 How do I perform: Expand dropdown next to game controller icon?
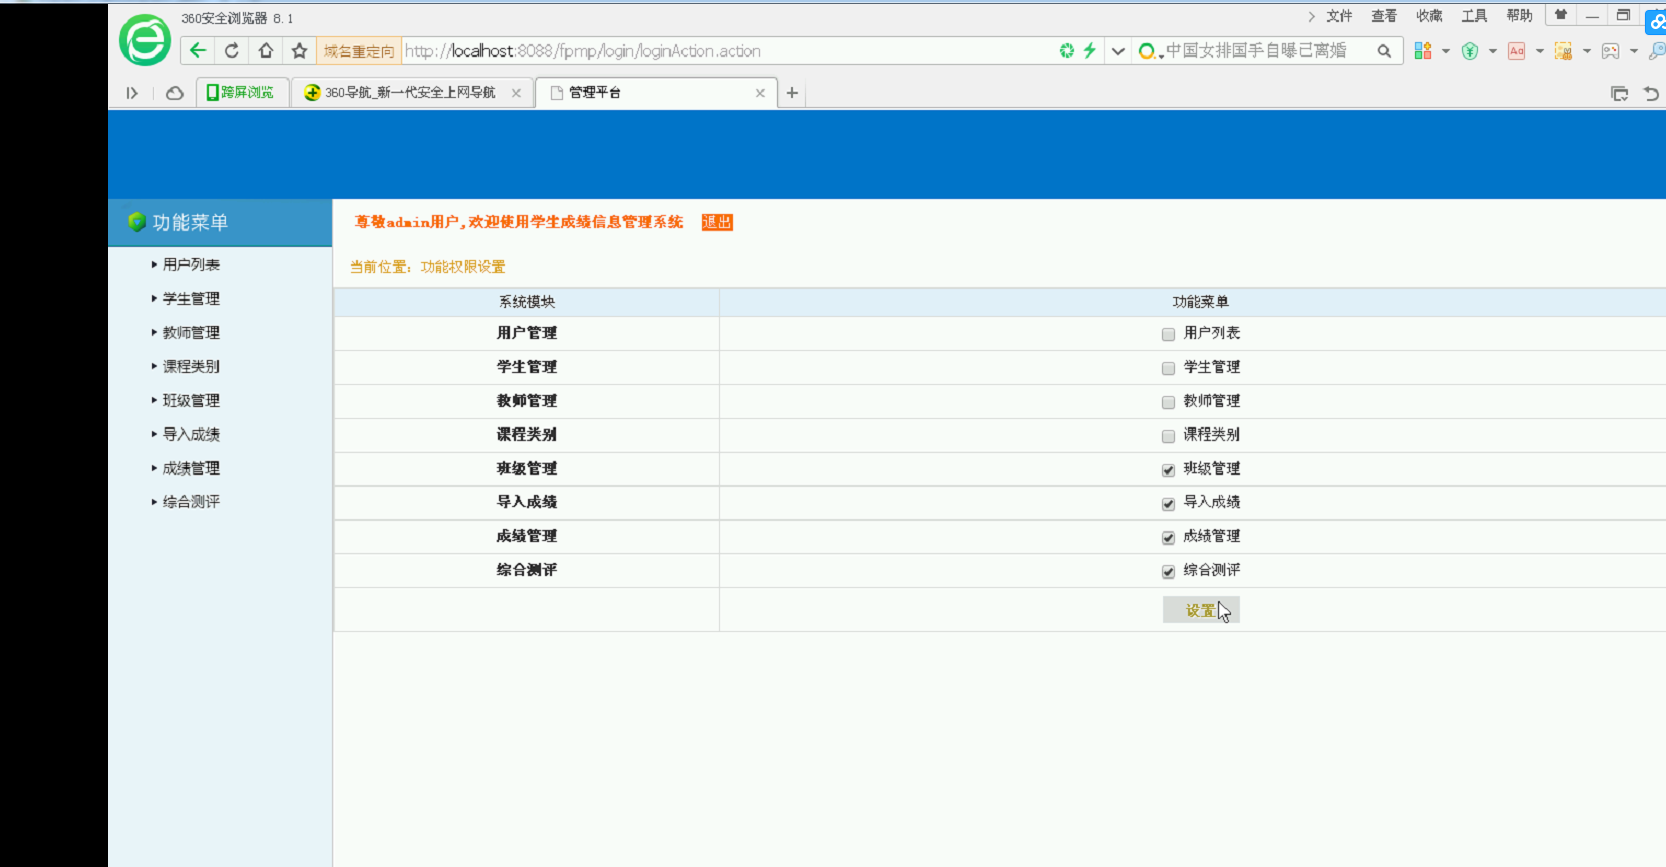click(x=1634, y=51)
